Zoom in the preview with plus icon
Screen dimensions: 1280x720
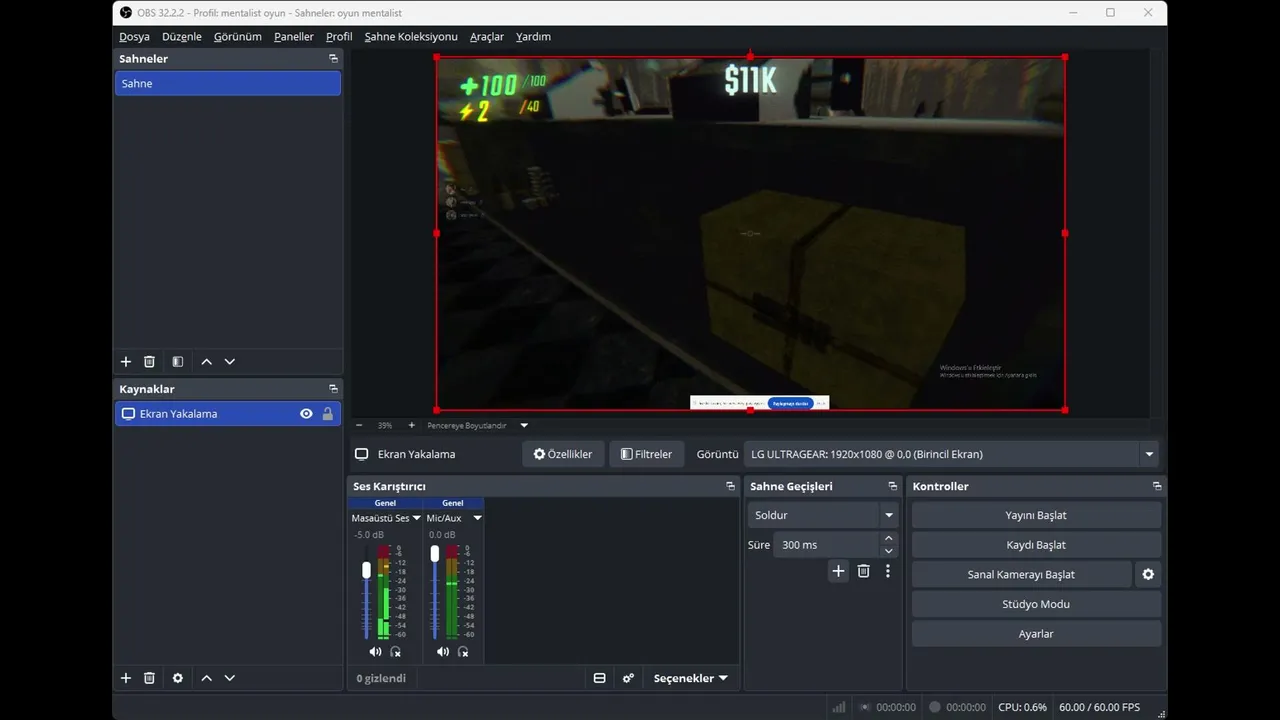pos(411,425)
